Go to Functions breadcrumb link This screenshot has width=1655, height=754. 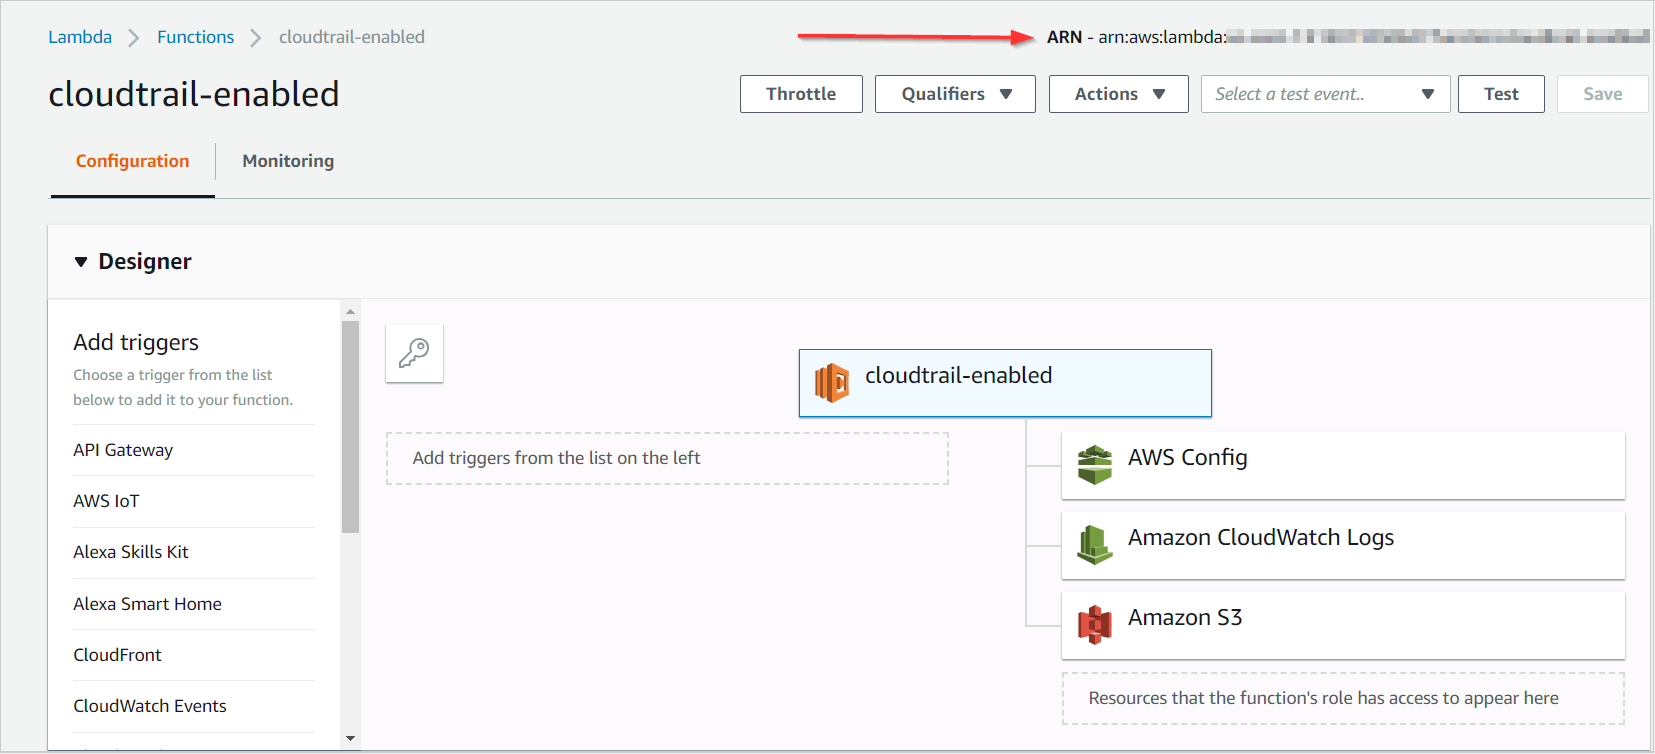click(x=195, y=37)
